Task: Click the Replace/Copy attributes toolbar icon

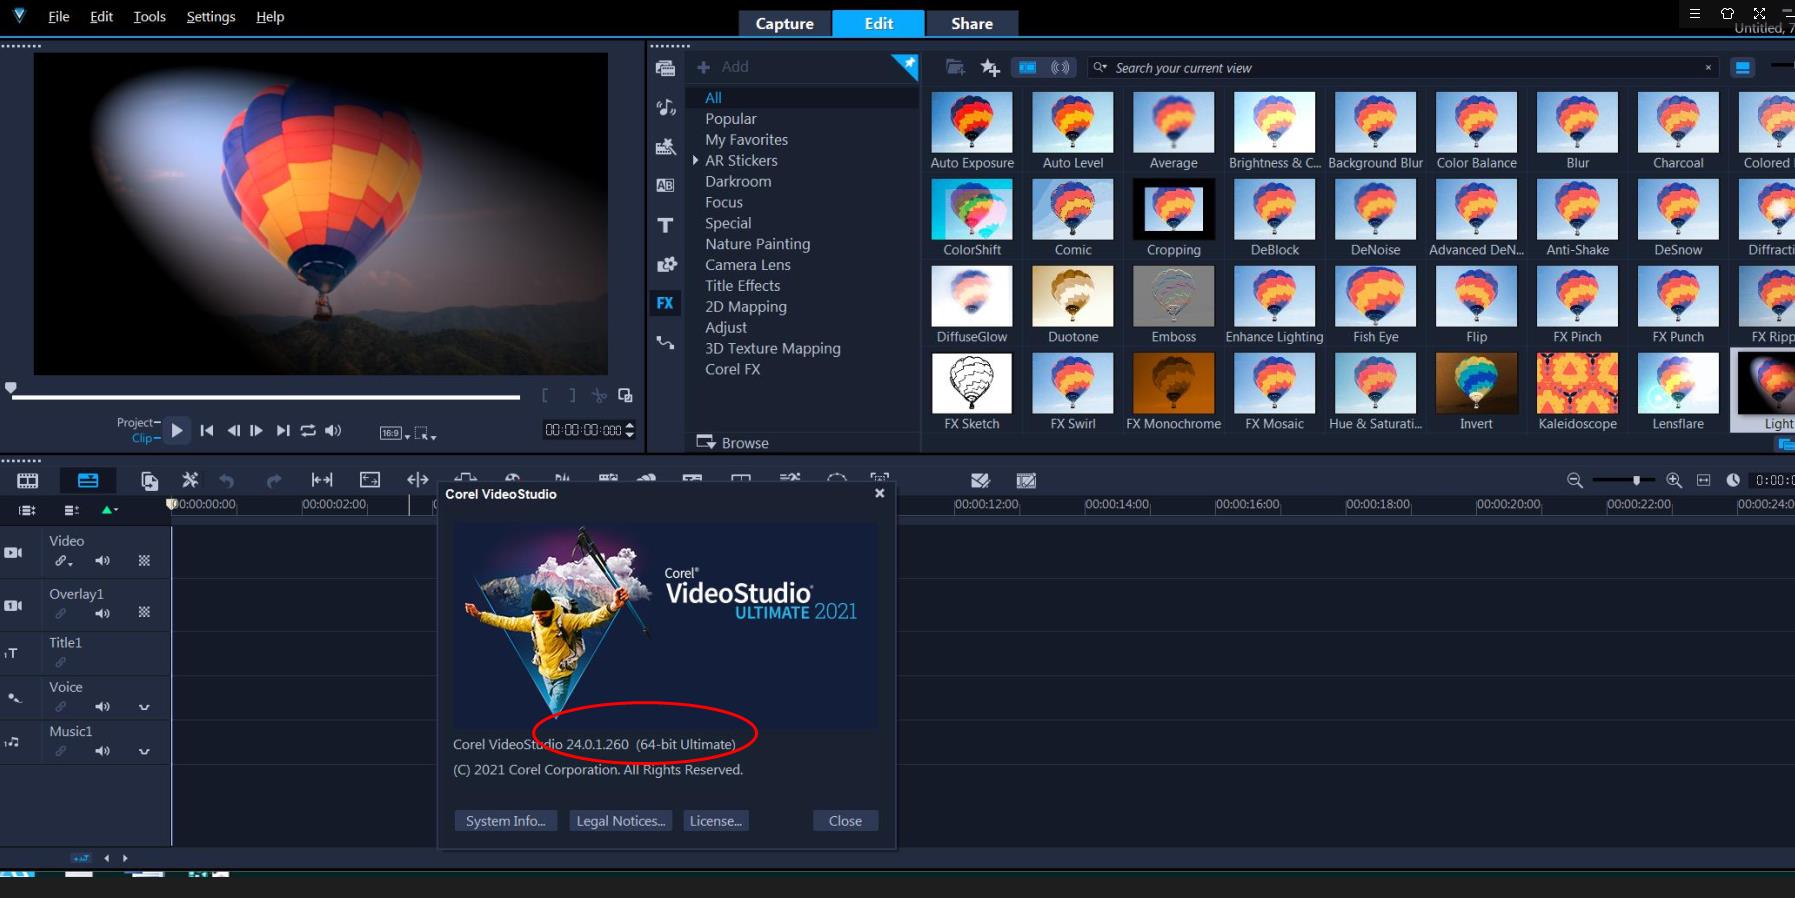Action: pos(149,481)
